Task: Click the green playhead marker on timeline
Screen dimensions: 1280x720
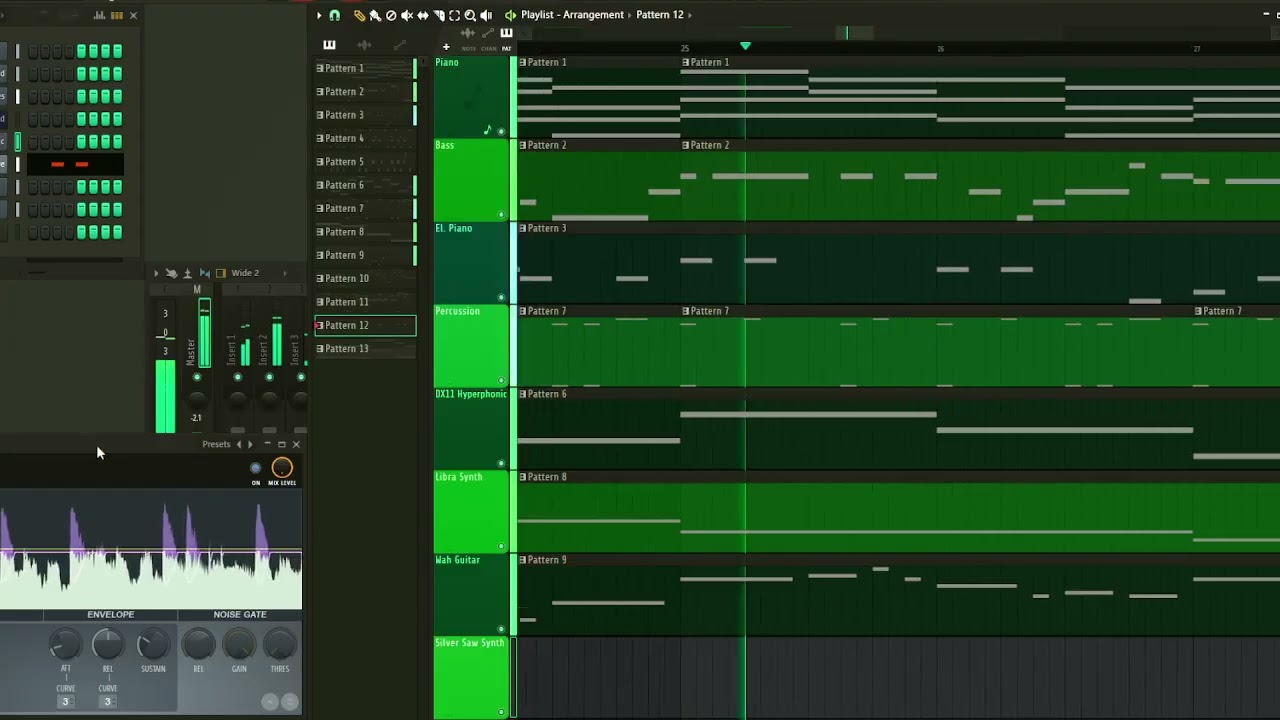Action: 745,46
